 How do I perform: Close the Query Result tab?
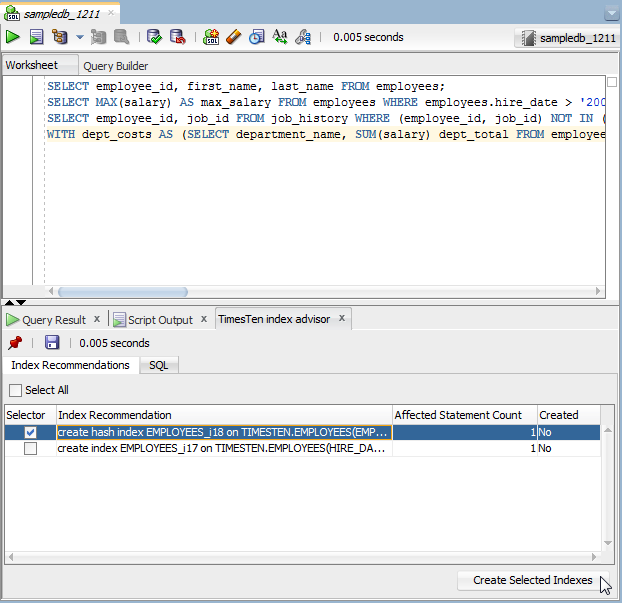pos(97,319)
